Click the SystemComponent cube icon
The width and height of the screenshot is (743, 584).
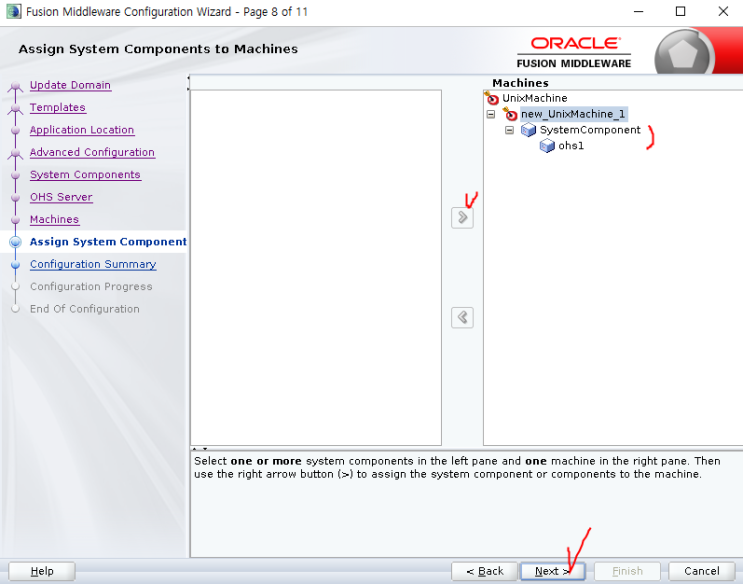[x=528, y=130]
